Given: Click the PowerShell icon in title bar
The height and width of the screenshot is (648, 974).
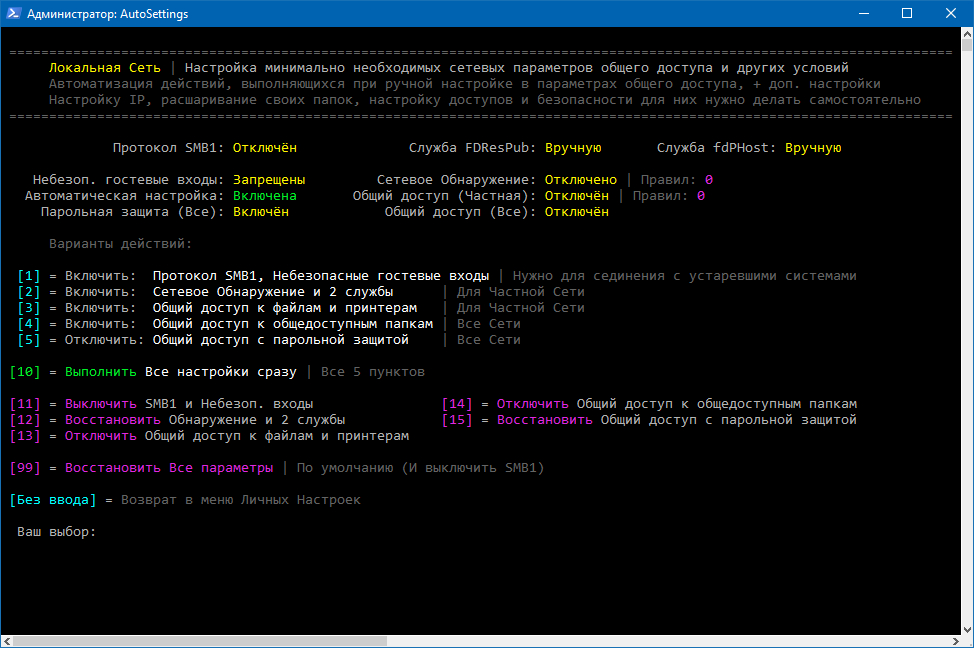Looking at the screenshot, I should click(x=14, y=13).
